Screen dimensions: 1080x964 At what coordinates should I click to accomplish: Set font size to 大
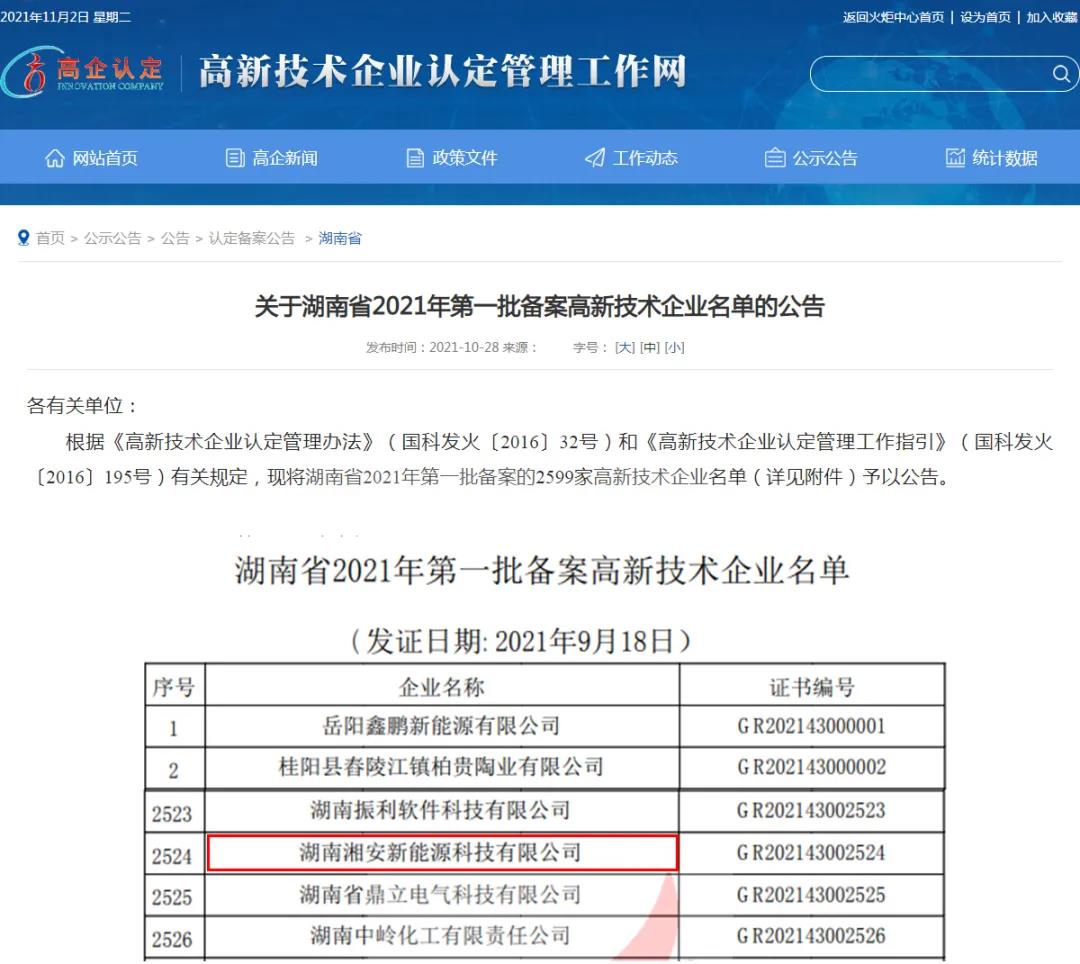[x=625, y=347]
